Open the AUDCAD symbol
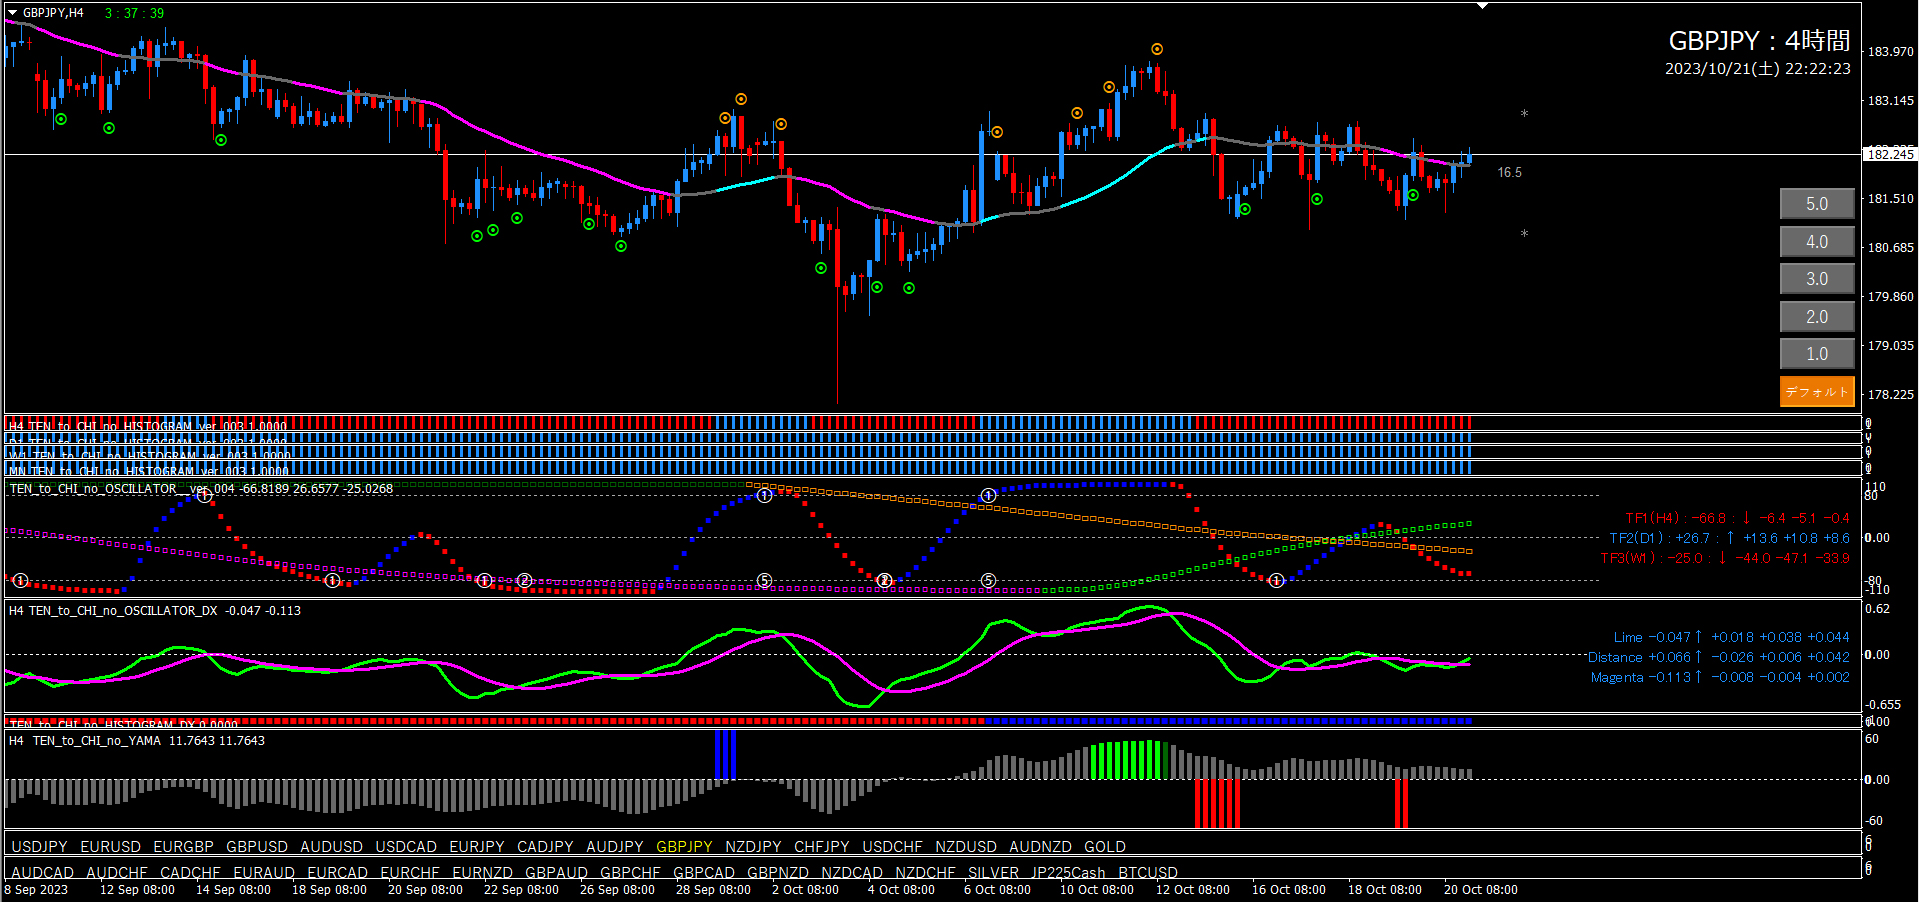This screenshot has height=902, width=1920. [x=43, y=873]
